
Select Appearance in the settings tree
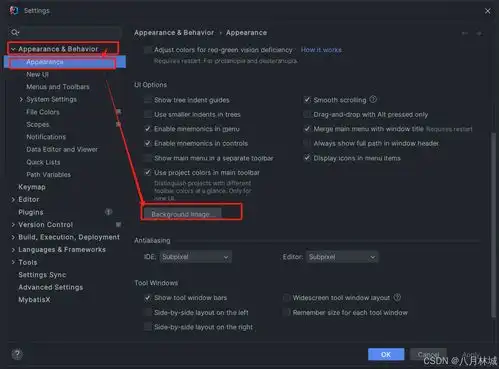click(x=65, y=62)
